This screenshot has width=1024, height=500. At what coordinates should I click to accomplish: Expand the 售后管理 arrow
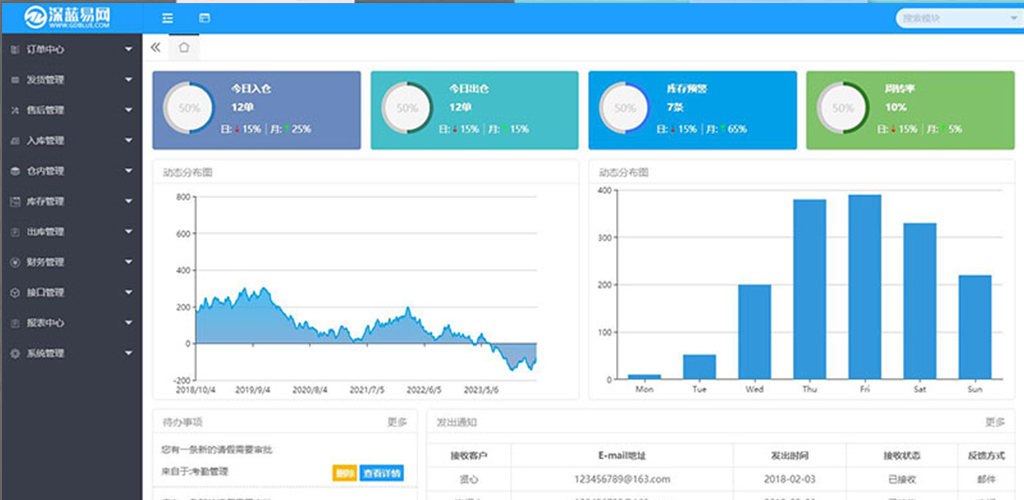[129, 110]
